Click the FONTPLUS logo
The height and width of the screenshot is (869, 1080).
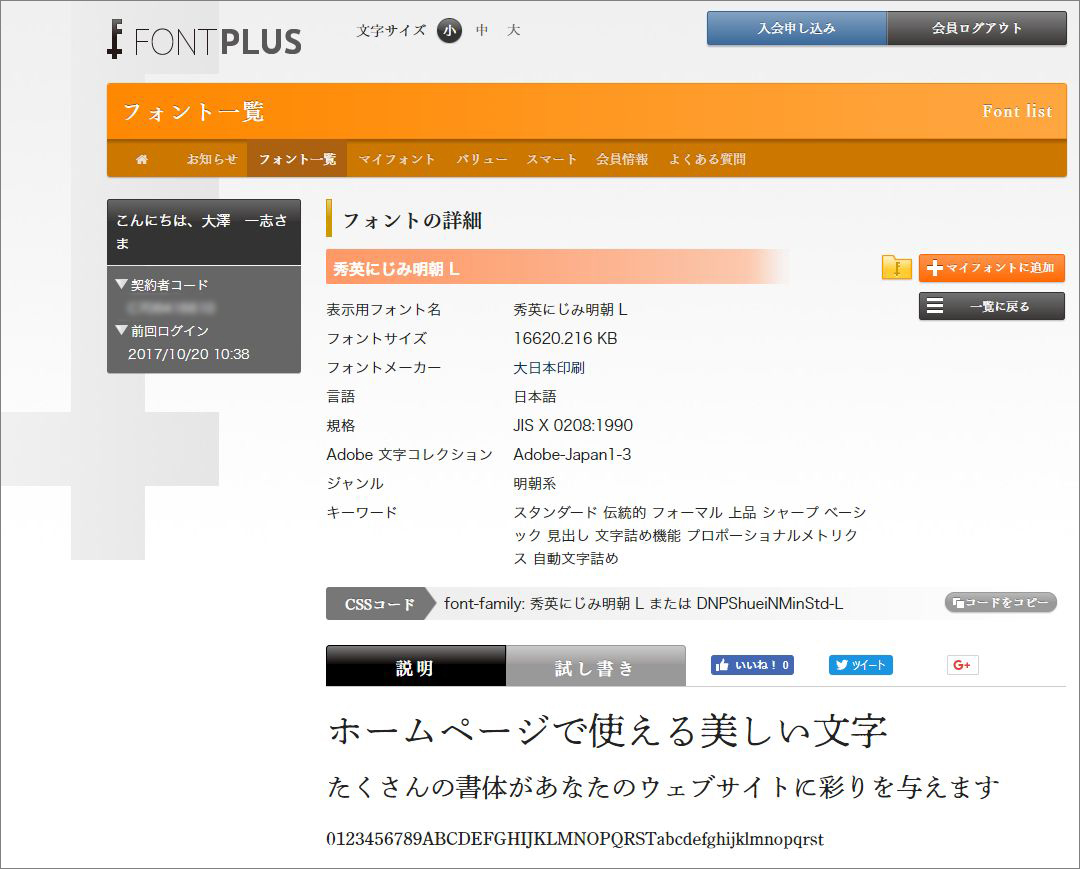click(205, 39)
